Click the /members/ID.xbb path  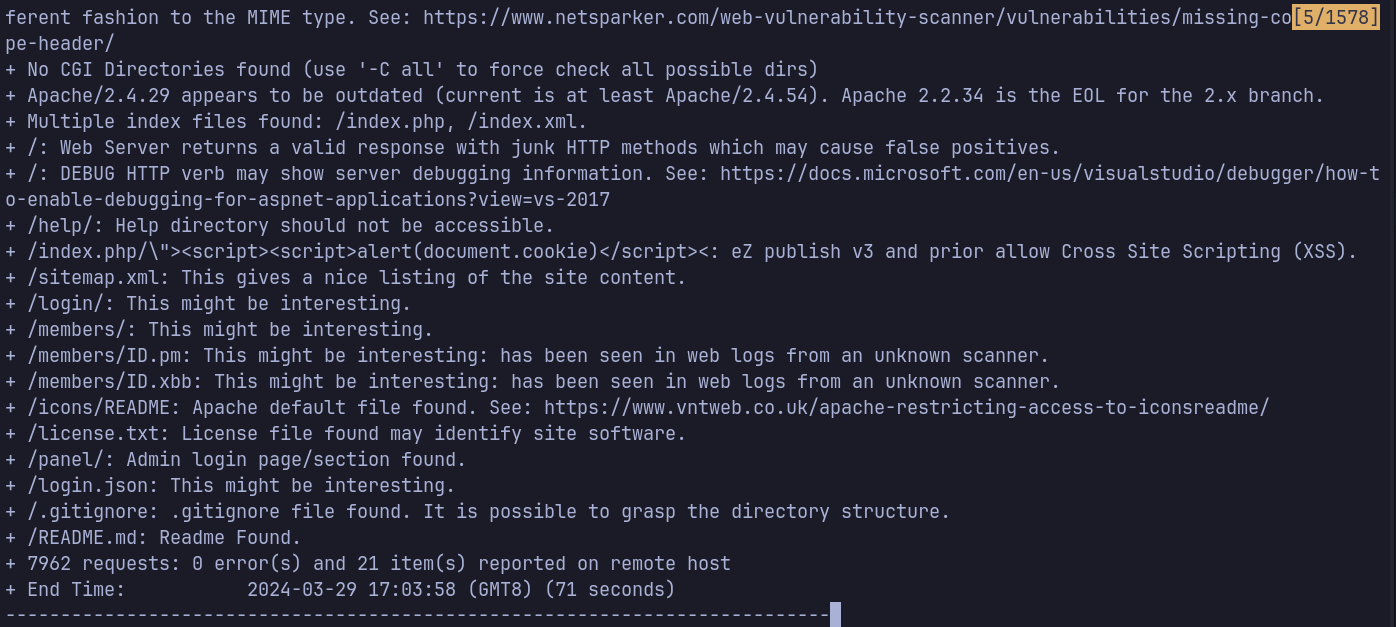coord(115,382)
